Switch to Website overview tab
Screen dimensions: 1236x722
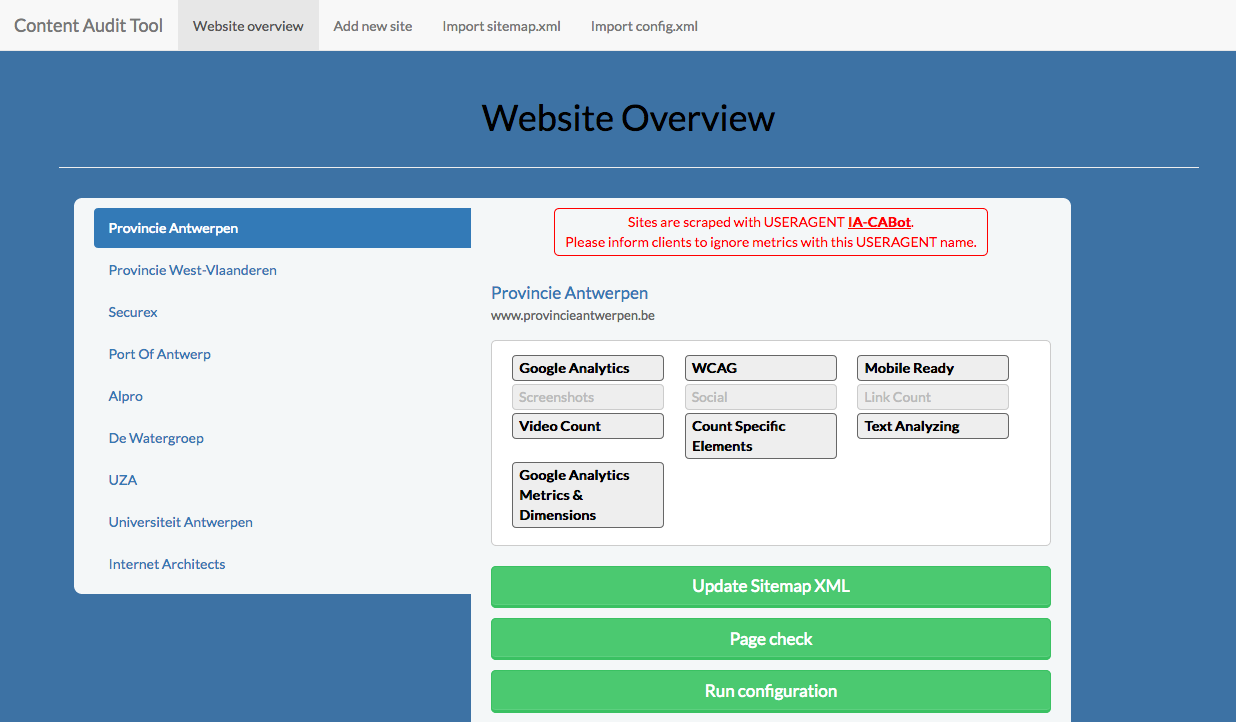[x=248, y=25]
